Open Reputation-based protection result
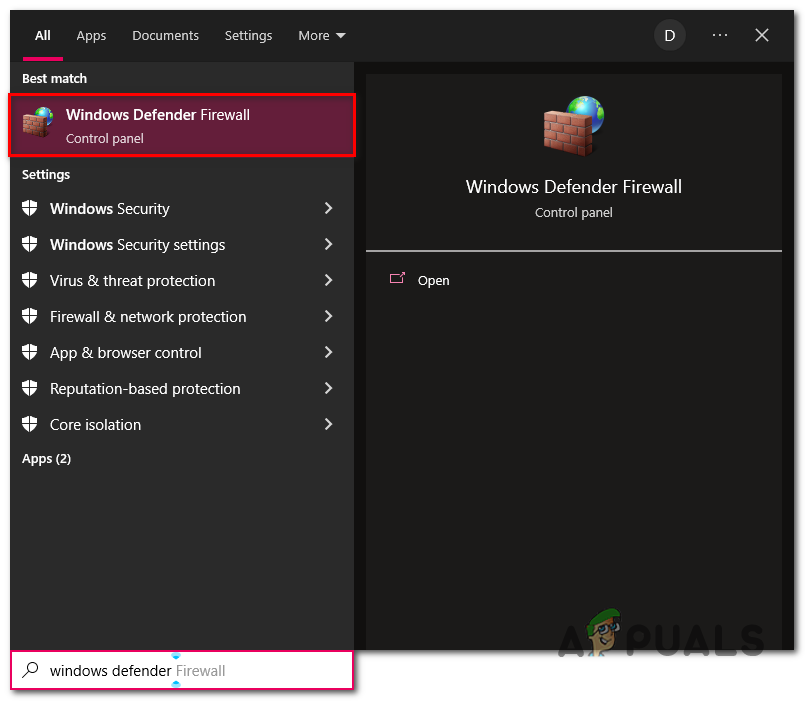 182,388
